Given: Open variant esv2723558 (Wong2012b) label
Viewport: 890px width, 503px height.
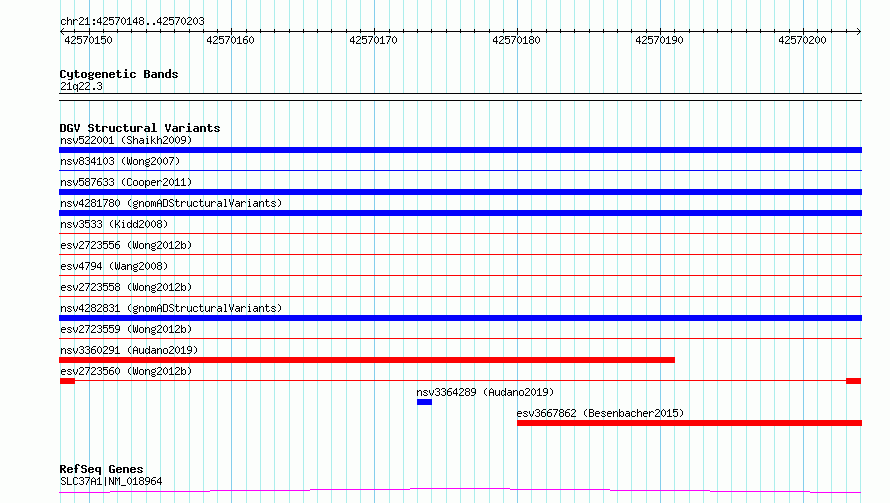Looking at the screenshot, I should click(x=126, y=287).
